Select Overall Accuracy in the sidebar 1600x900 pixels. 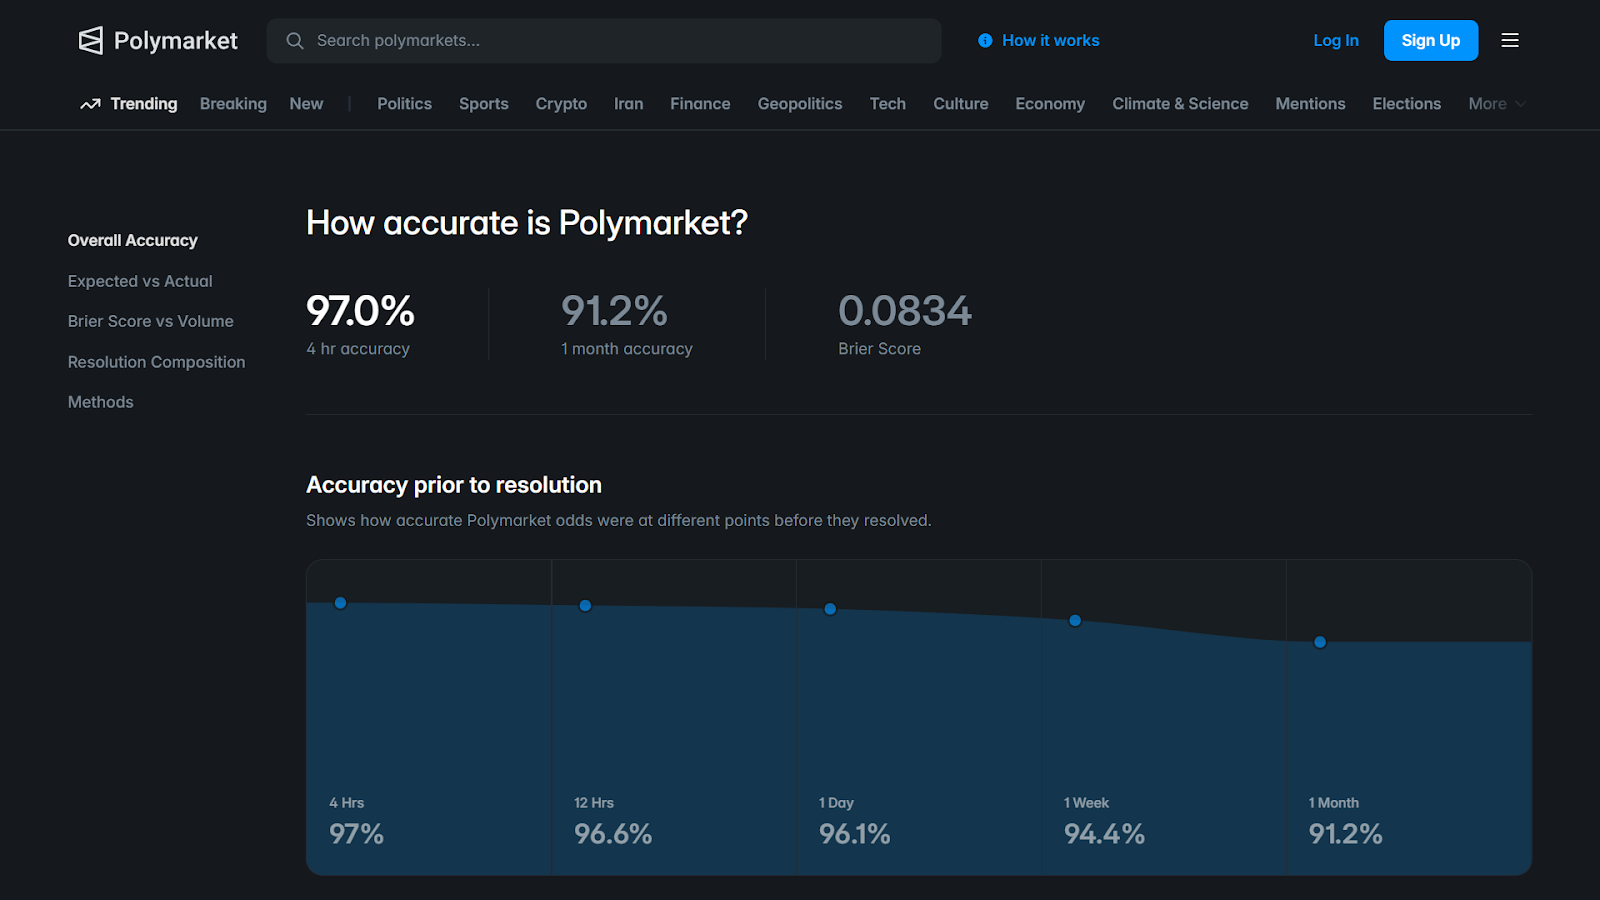[x=132, y=240]
